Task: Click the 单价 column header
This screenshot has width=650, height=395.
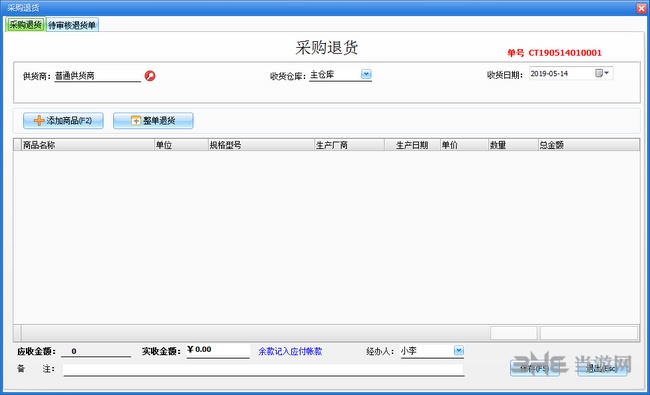Action: 464,145
